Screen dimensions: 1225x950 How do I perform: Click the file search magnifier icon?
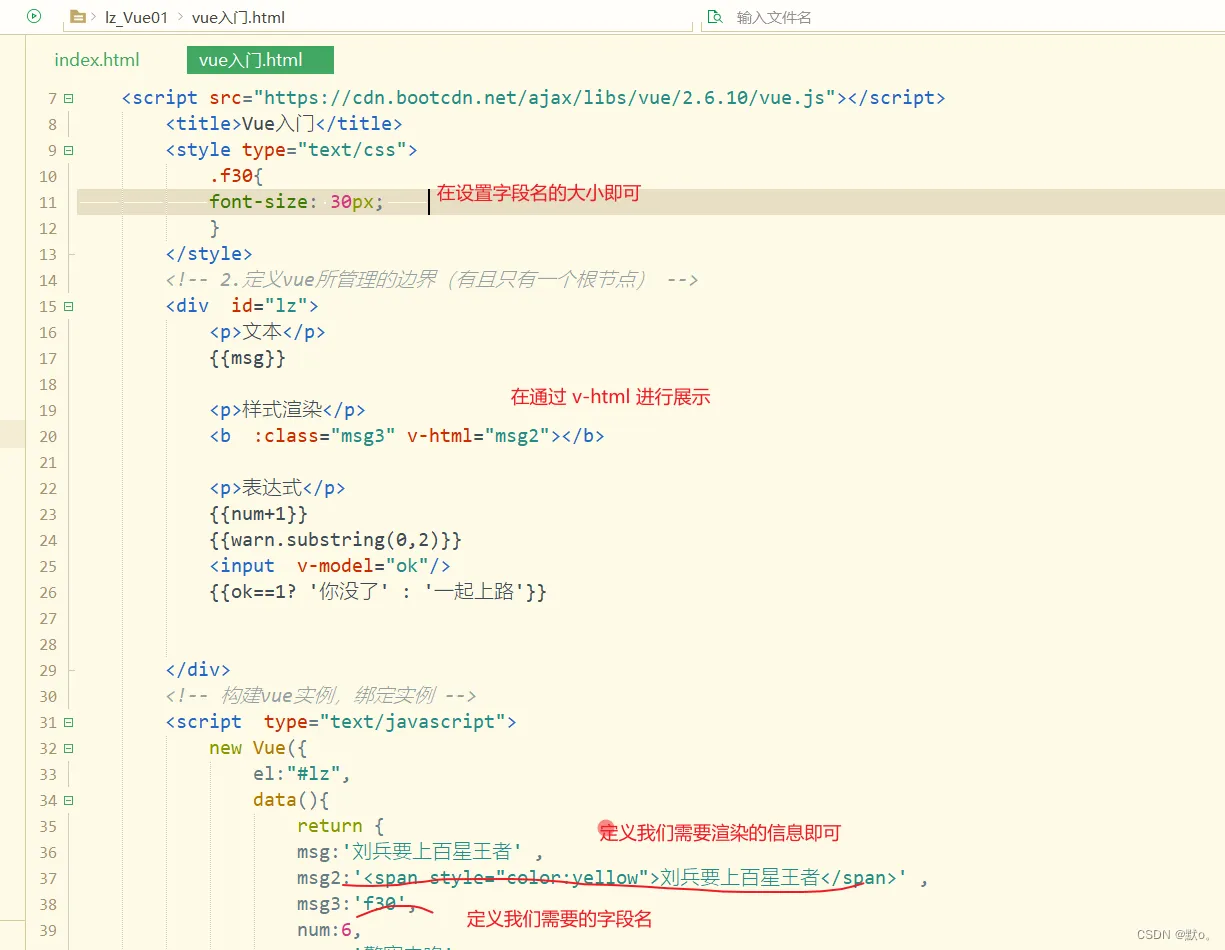pos(714,17)
